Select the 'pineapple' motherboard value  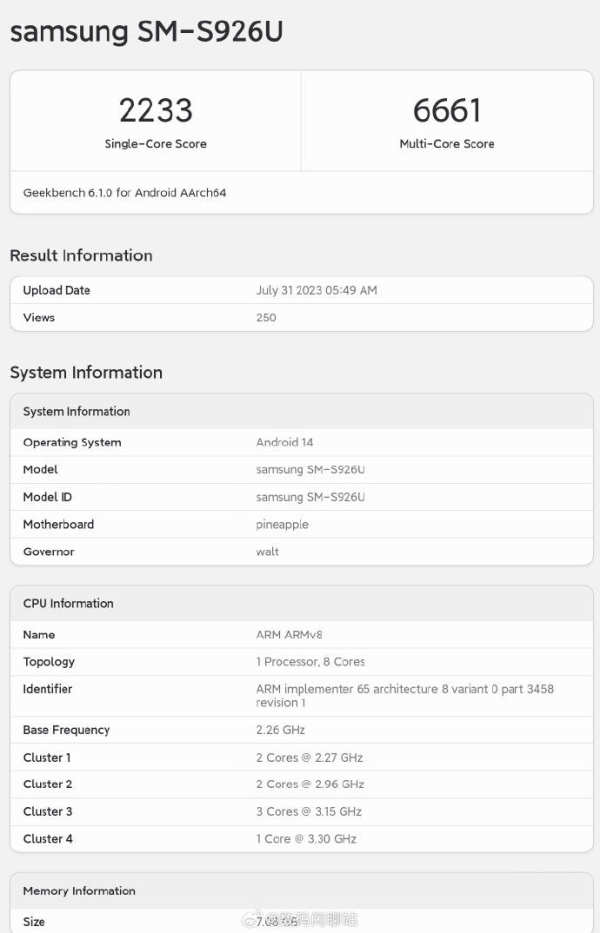coord(282,525)
